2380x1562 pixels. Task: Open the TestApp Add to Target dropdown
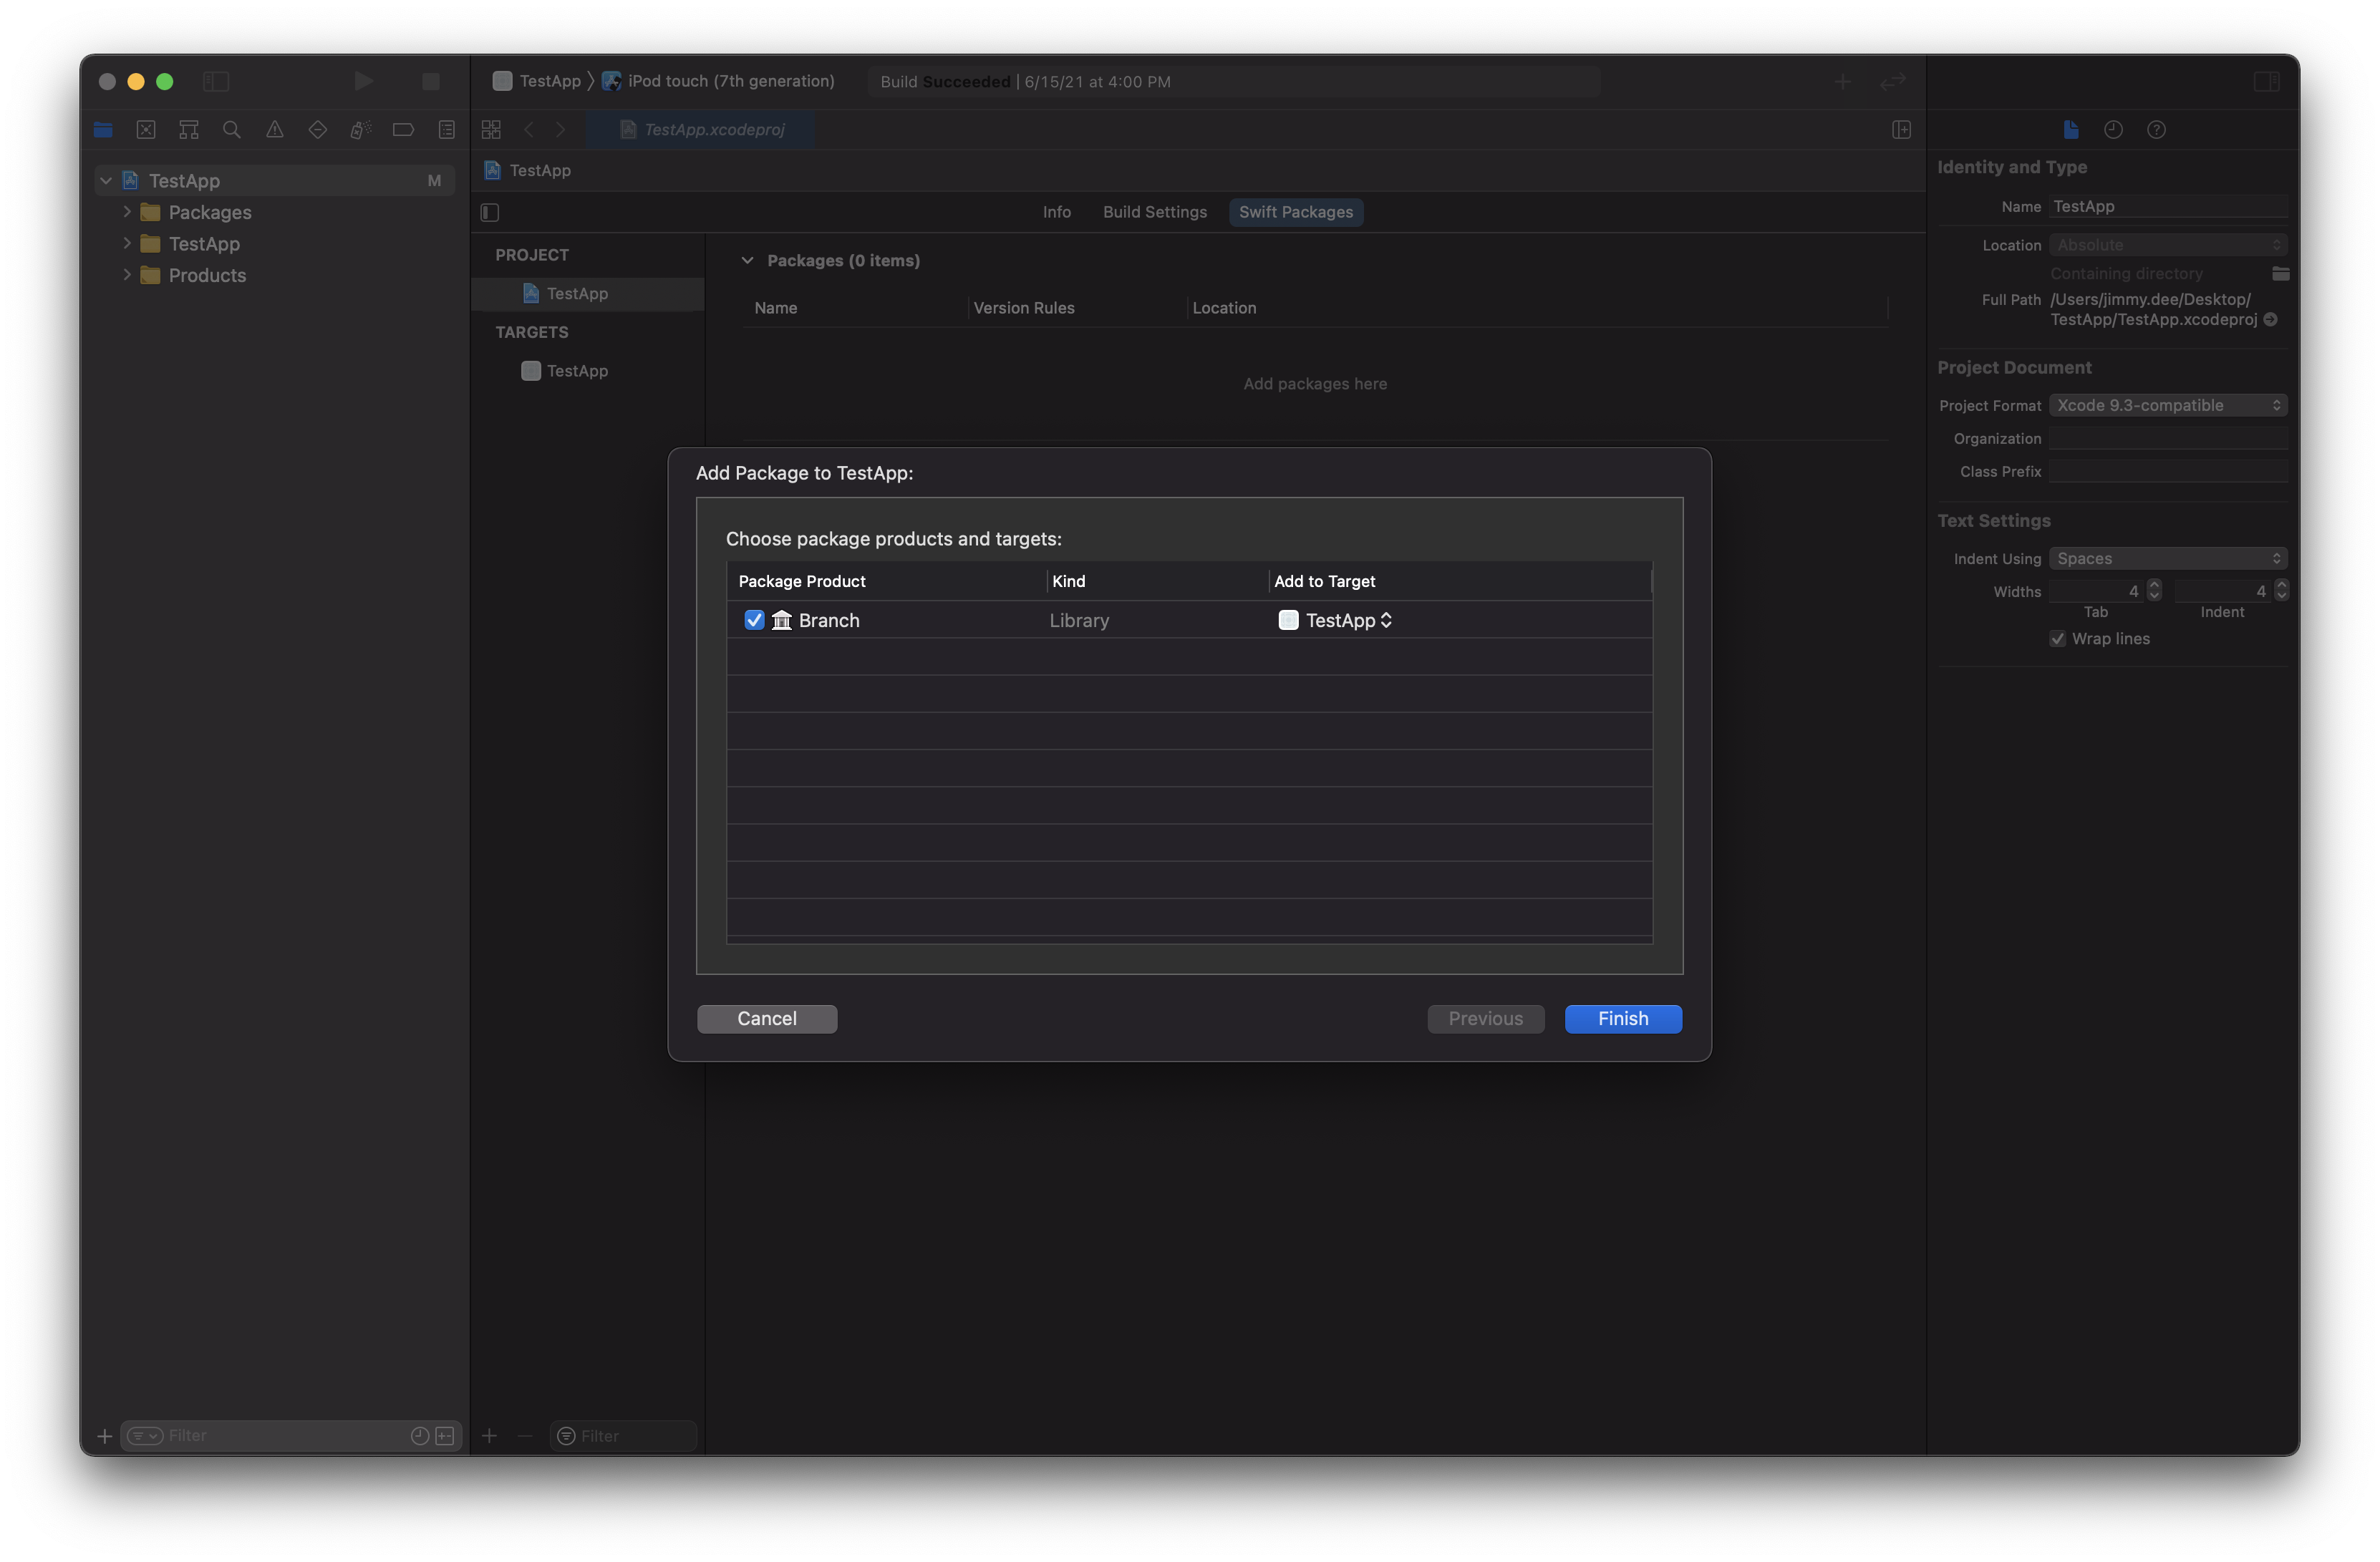[1335, 620]
